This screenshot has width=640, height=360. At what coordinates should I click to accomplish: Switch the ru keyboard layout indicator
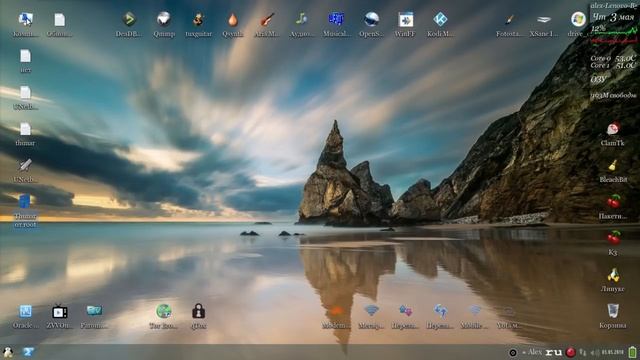click(x=553, y=352)
